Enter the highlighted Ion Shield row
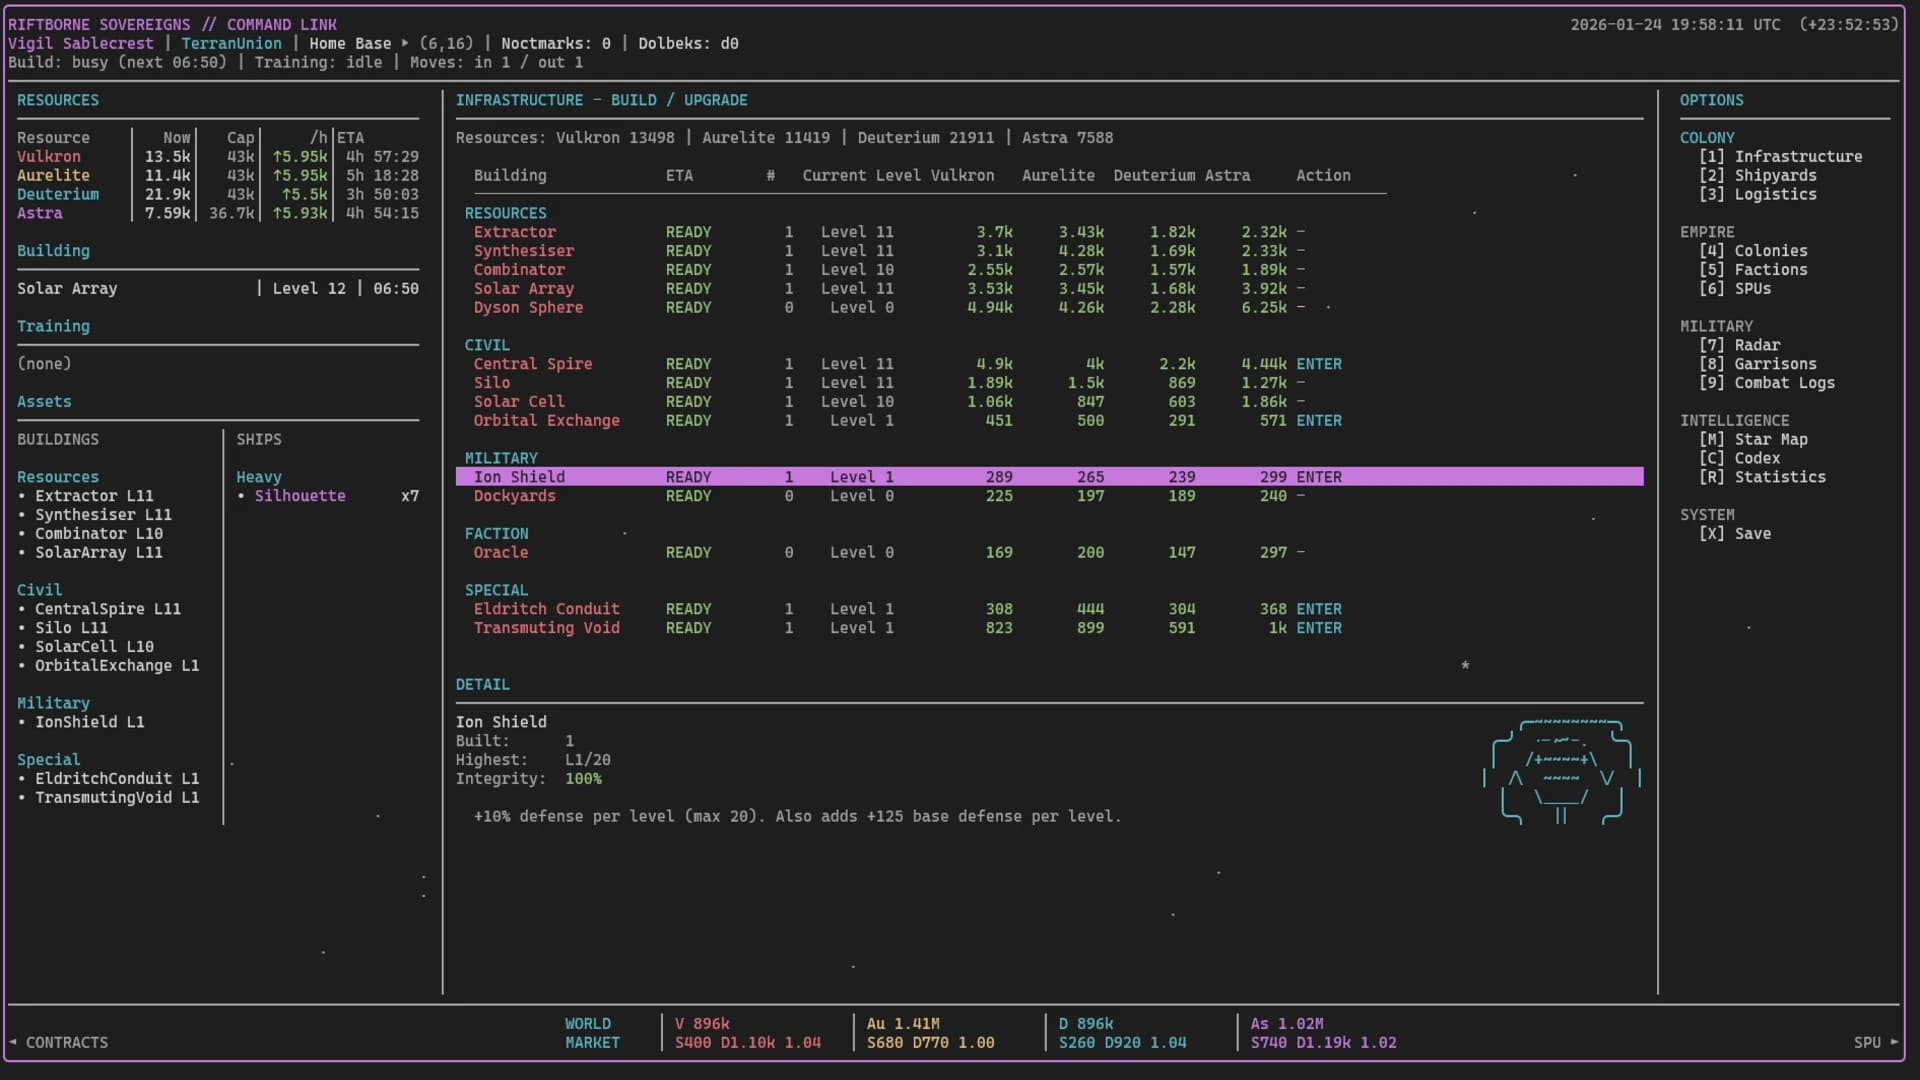The width and height of the screenshot is (1920, 1080). (x=1319, y=477)
